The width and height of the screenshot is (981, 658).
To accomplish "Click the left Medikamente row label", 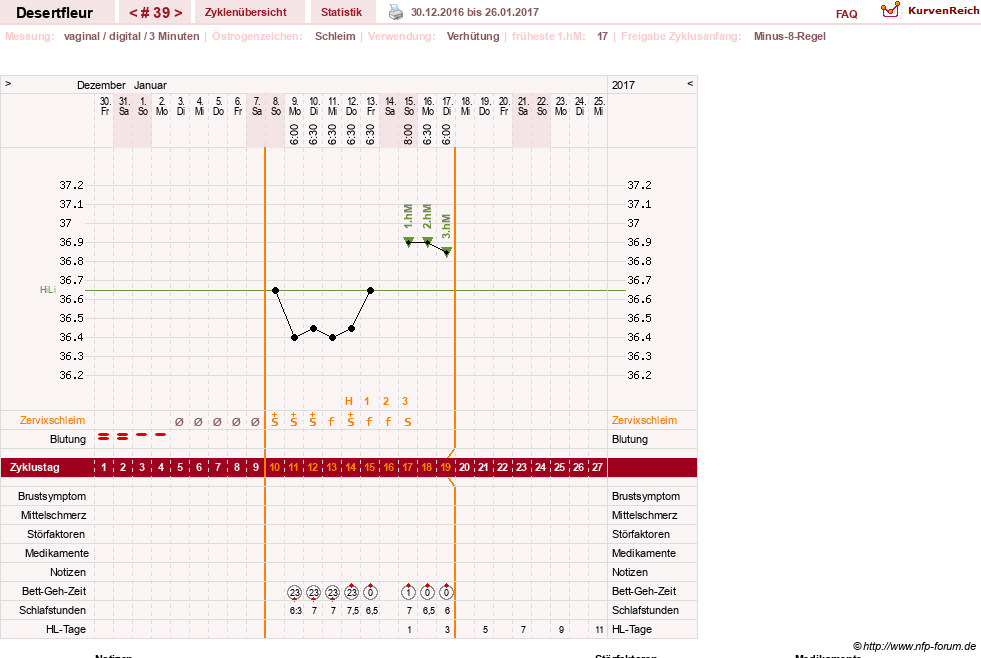I will [57, 553].
